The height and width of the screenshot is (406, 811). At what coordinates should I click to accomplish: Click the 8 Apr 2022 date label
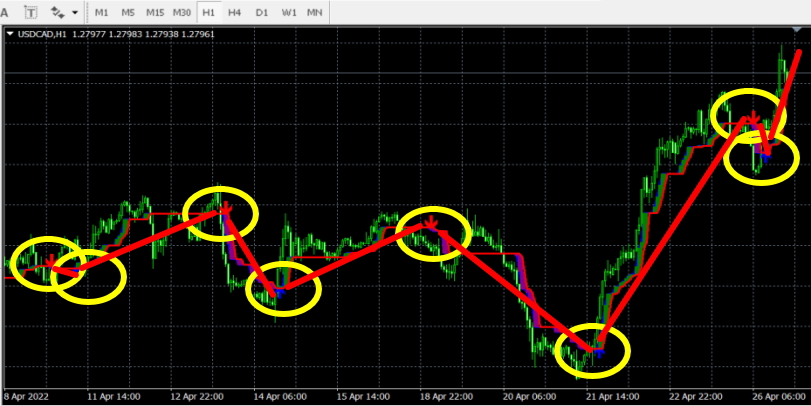click(26, 397)
